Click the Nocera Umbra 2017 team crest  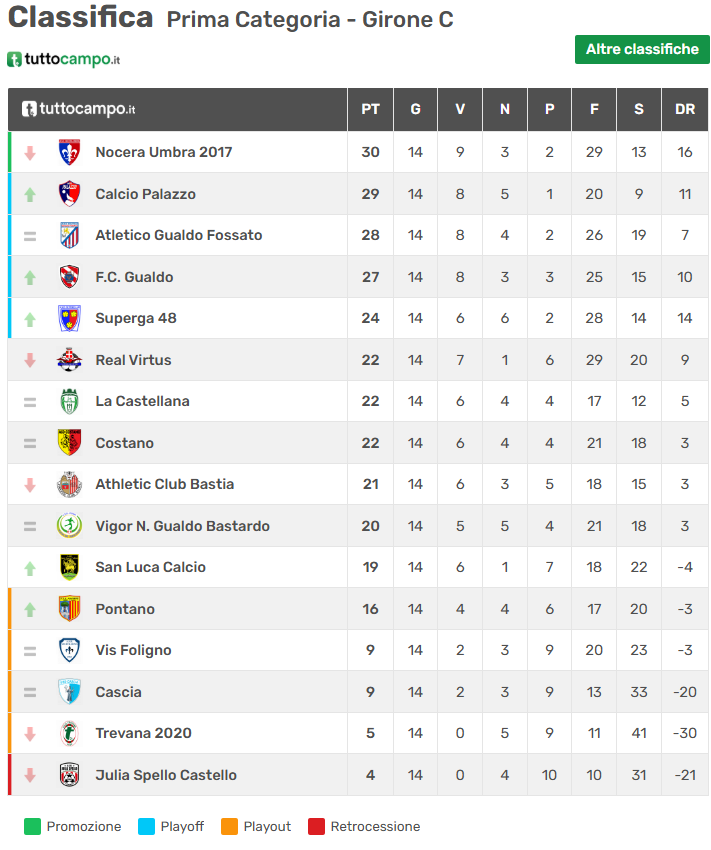tap(69, 152)
